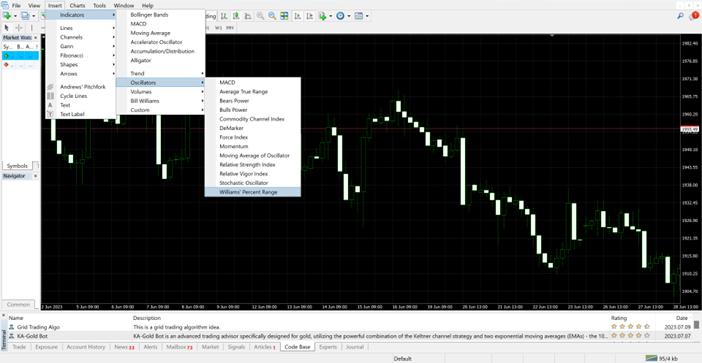Expand the Bill Williams submenu
The width and height of the screenshot is (702, 363).
point(160,101)
